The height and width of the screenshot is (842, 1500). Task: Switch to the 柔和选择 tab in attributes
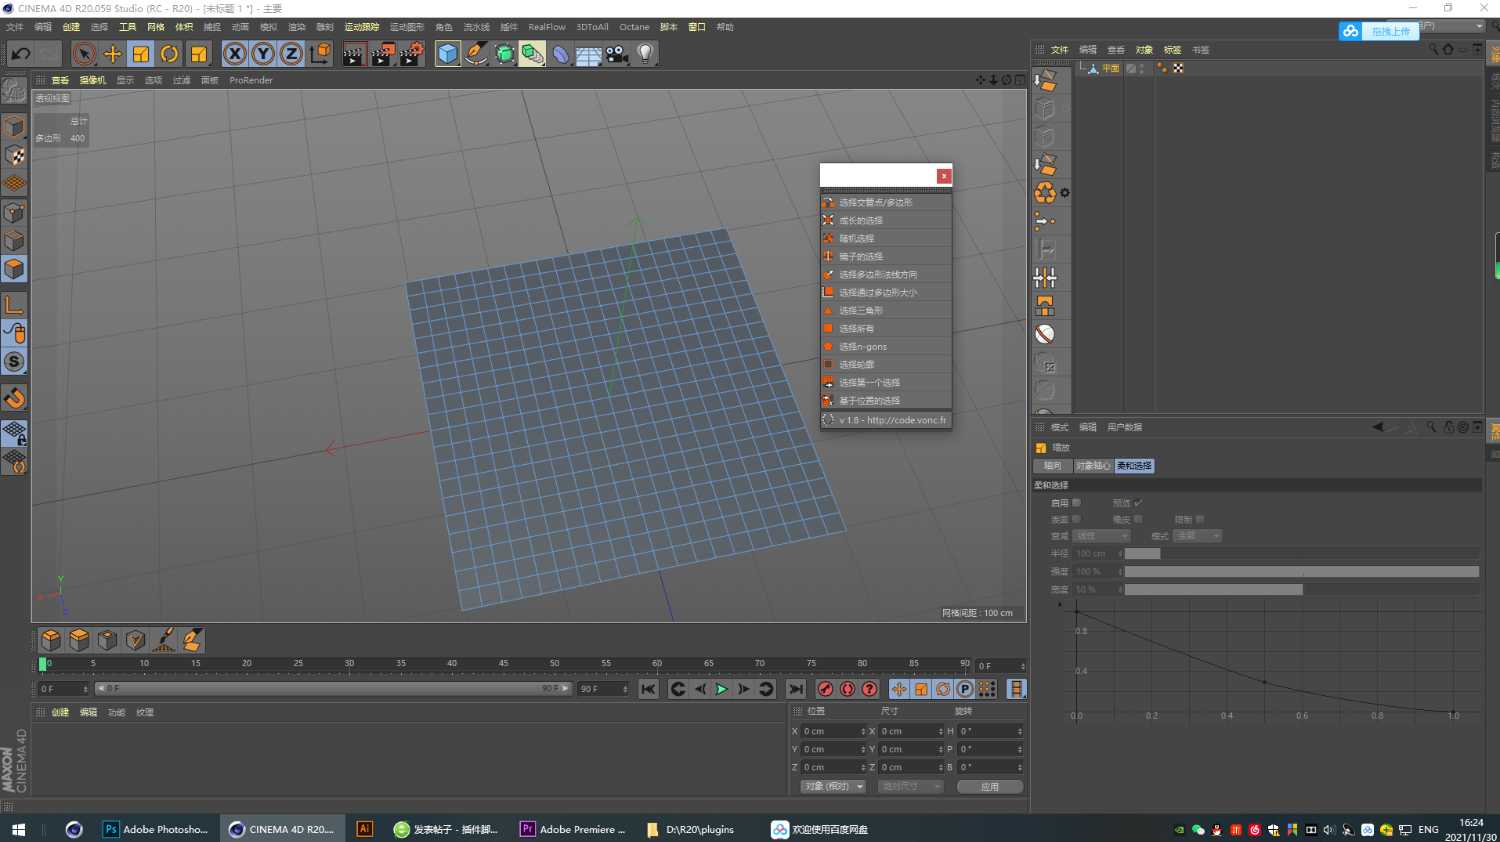tap(1134, 465)
